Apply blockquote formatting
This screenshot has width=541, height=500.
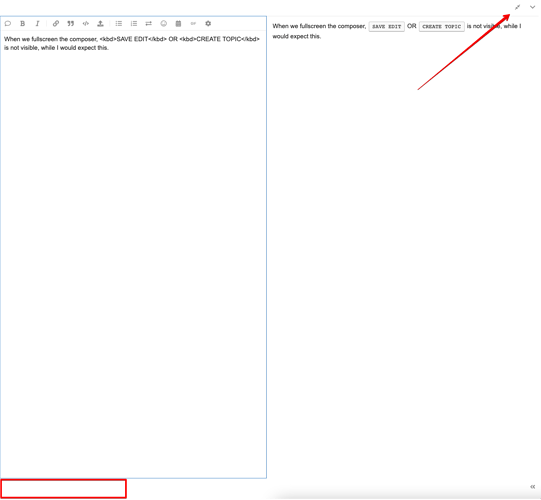tap(70, 23)
